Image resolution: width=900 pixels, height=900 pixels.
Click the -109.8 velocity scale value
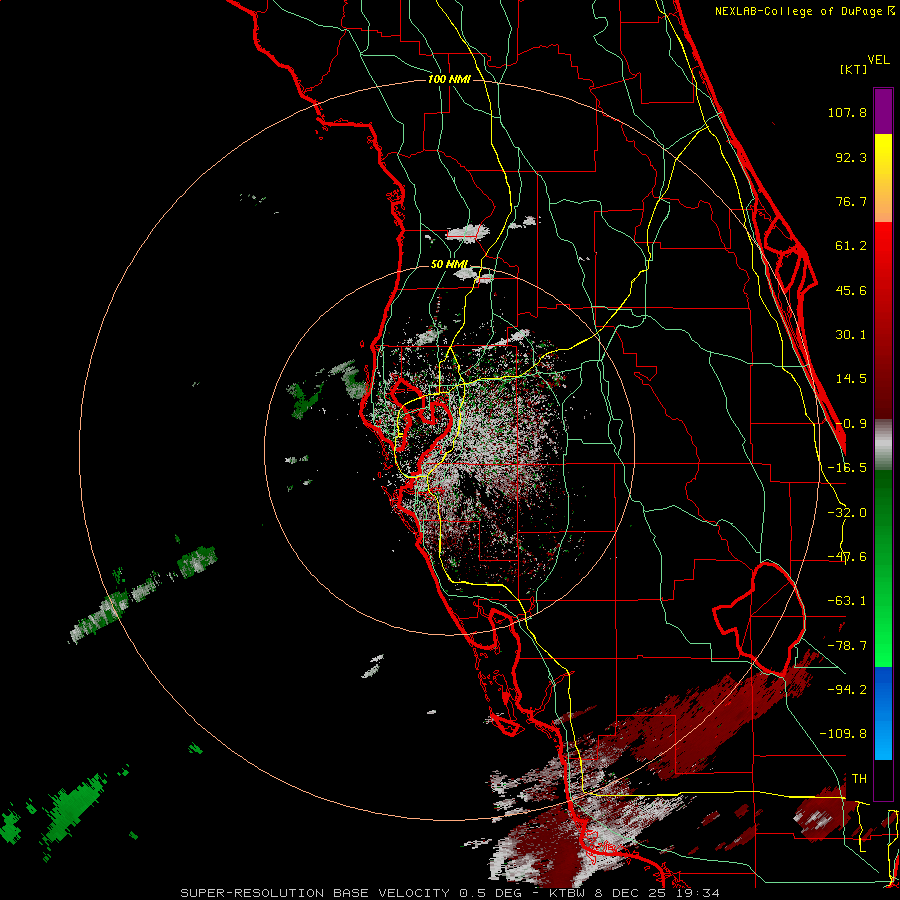click(x=843, y=734)
